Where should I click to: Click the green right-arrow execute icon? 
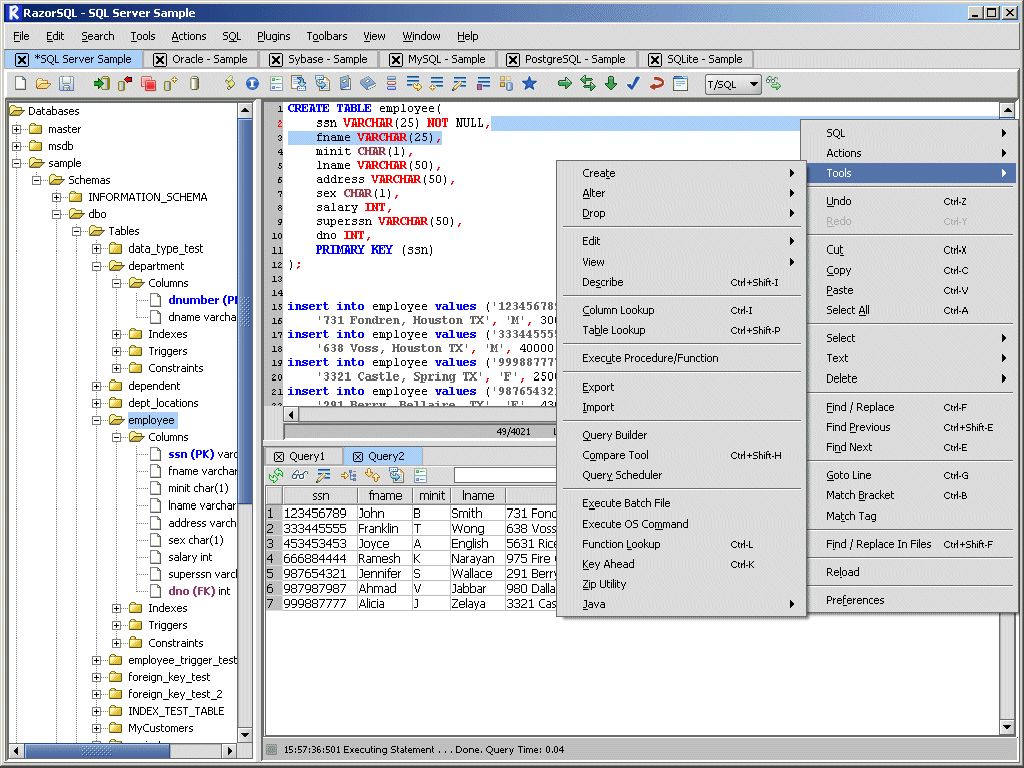[x=565, y=84]
